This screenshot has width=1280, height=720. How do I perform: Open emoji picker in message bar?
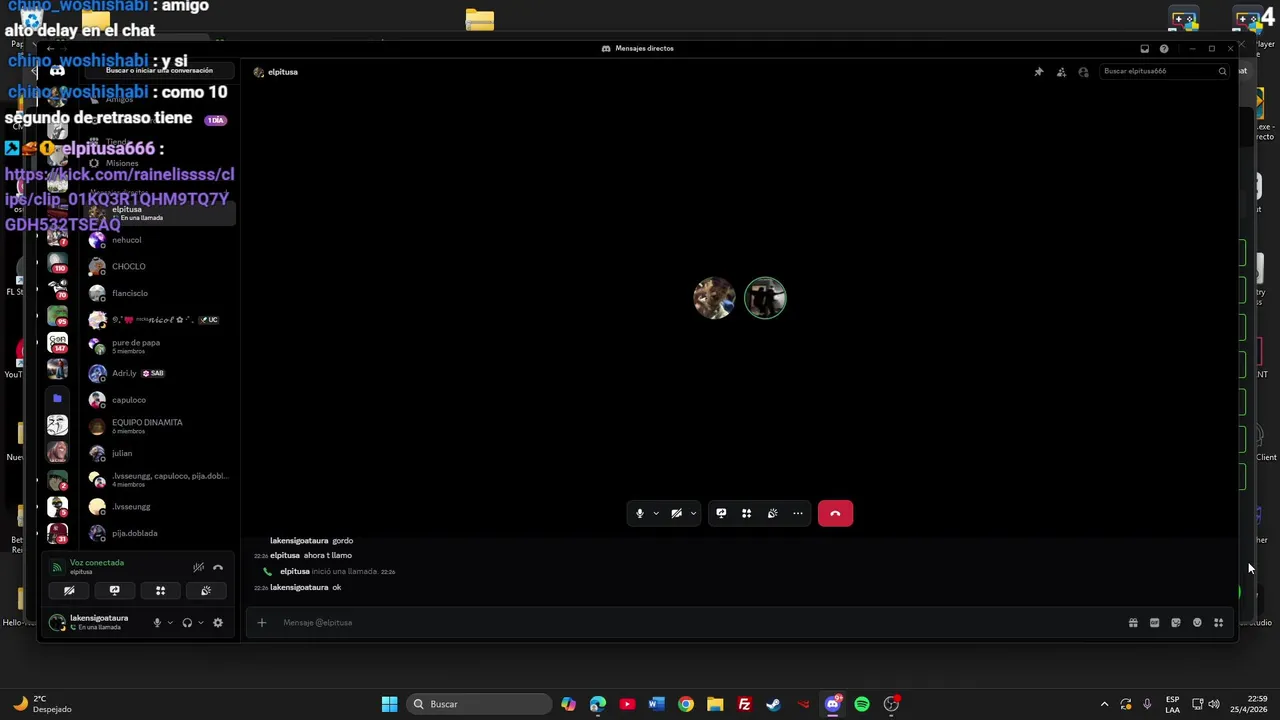tap(1197, 623)
